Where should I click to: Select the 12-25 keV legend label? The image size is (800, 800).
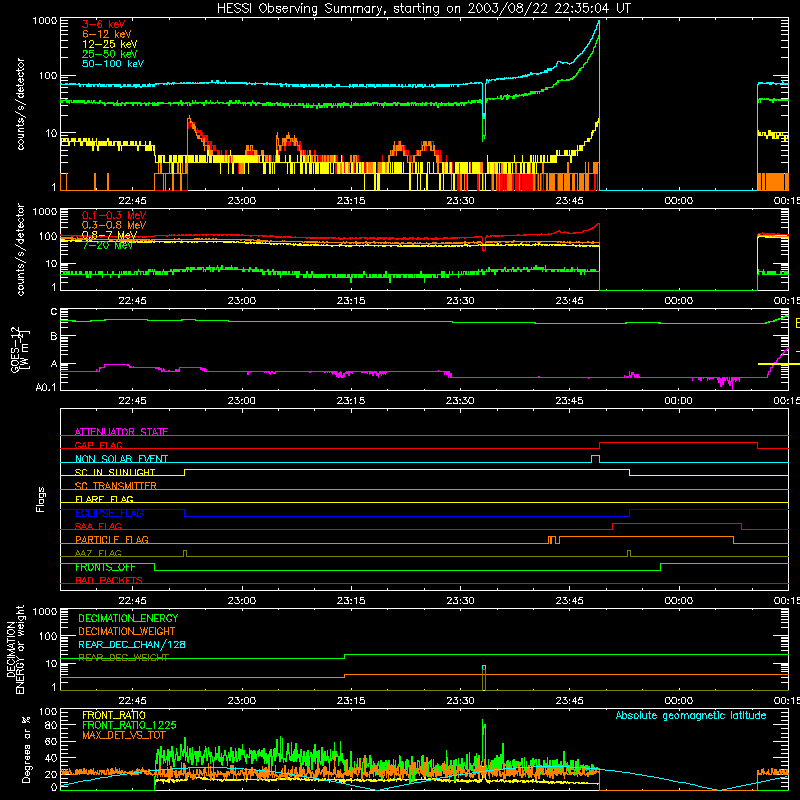(110, 44)
